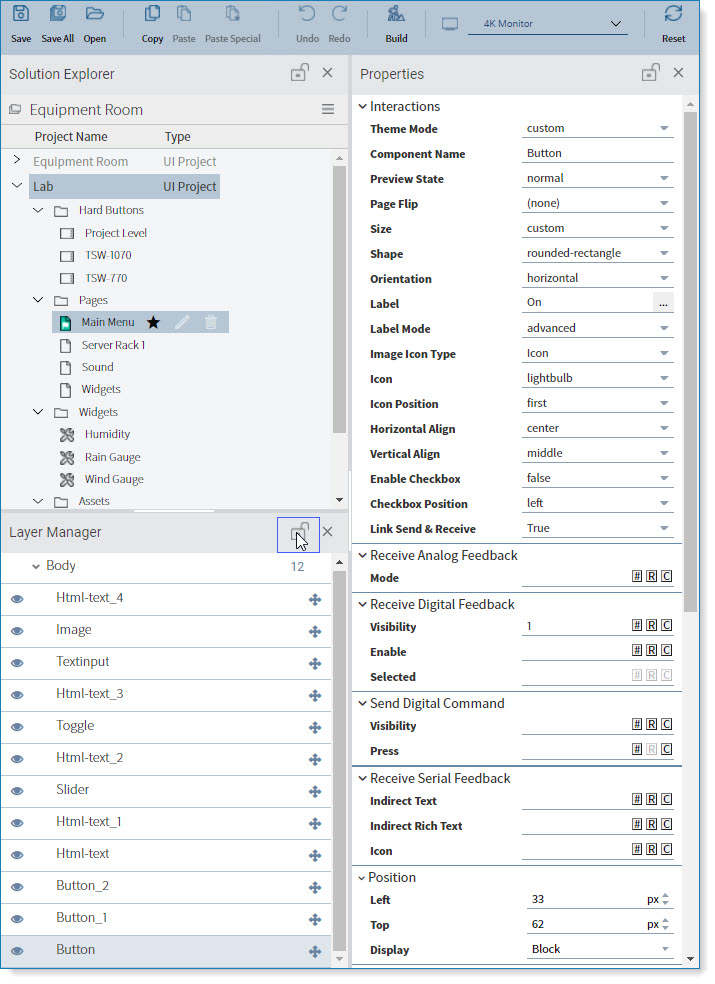715x984 pixels.
Task: Select the Project Level item
Action: (116, 233)
